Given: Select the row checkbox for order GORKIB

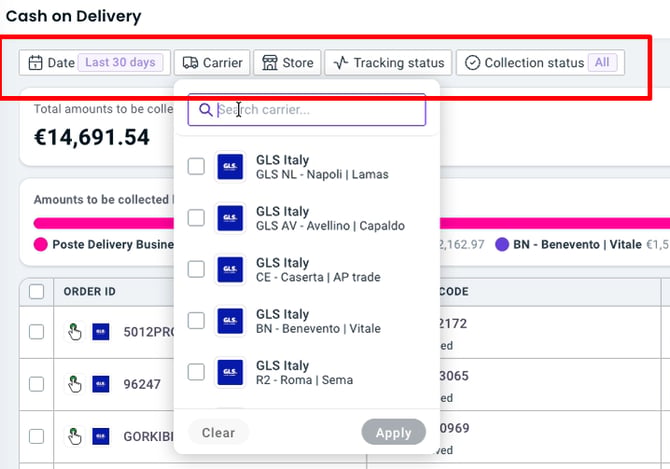Looking at the screenshot, I should click(36, 437).
